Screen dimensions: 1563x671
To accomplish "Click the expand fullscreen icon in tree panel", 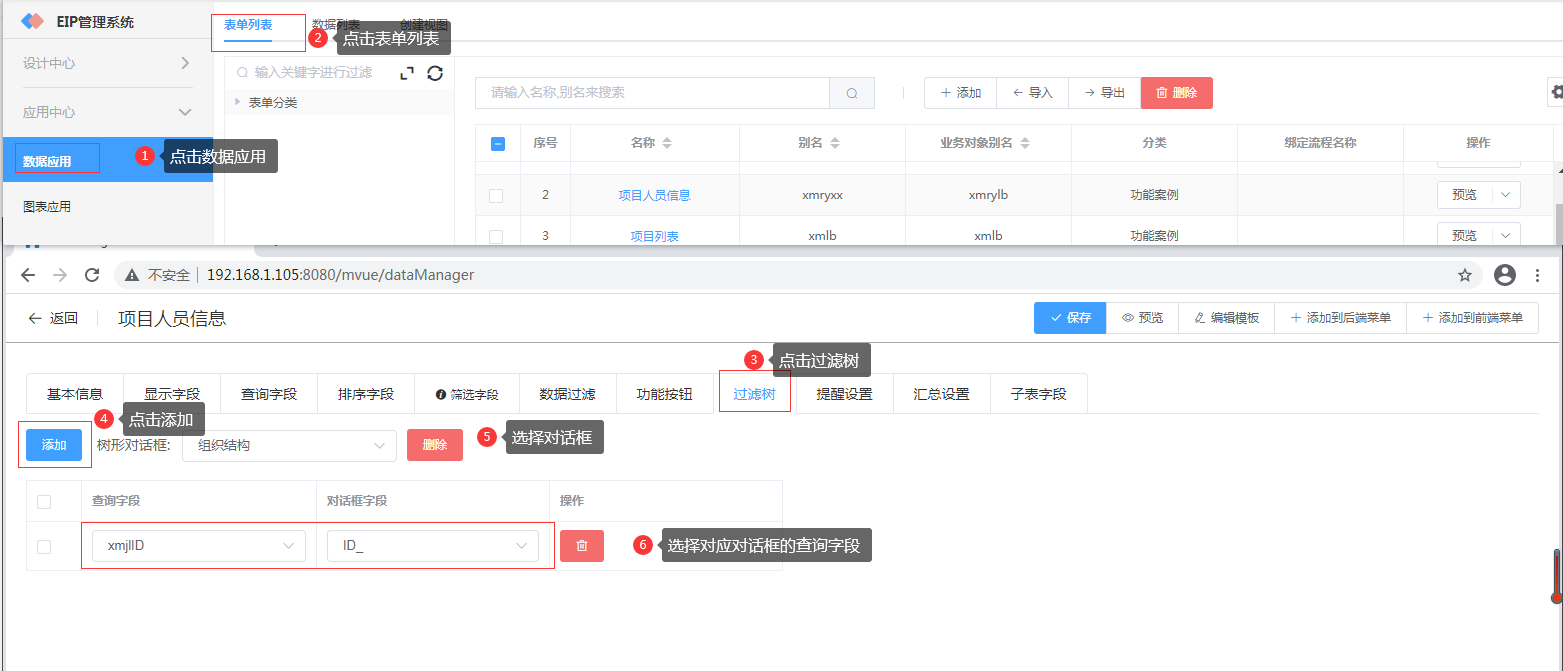I will (407, 73).
